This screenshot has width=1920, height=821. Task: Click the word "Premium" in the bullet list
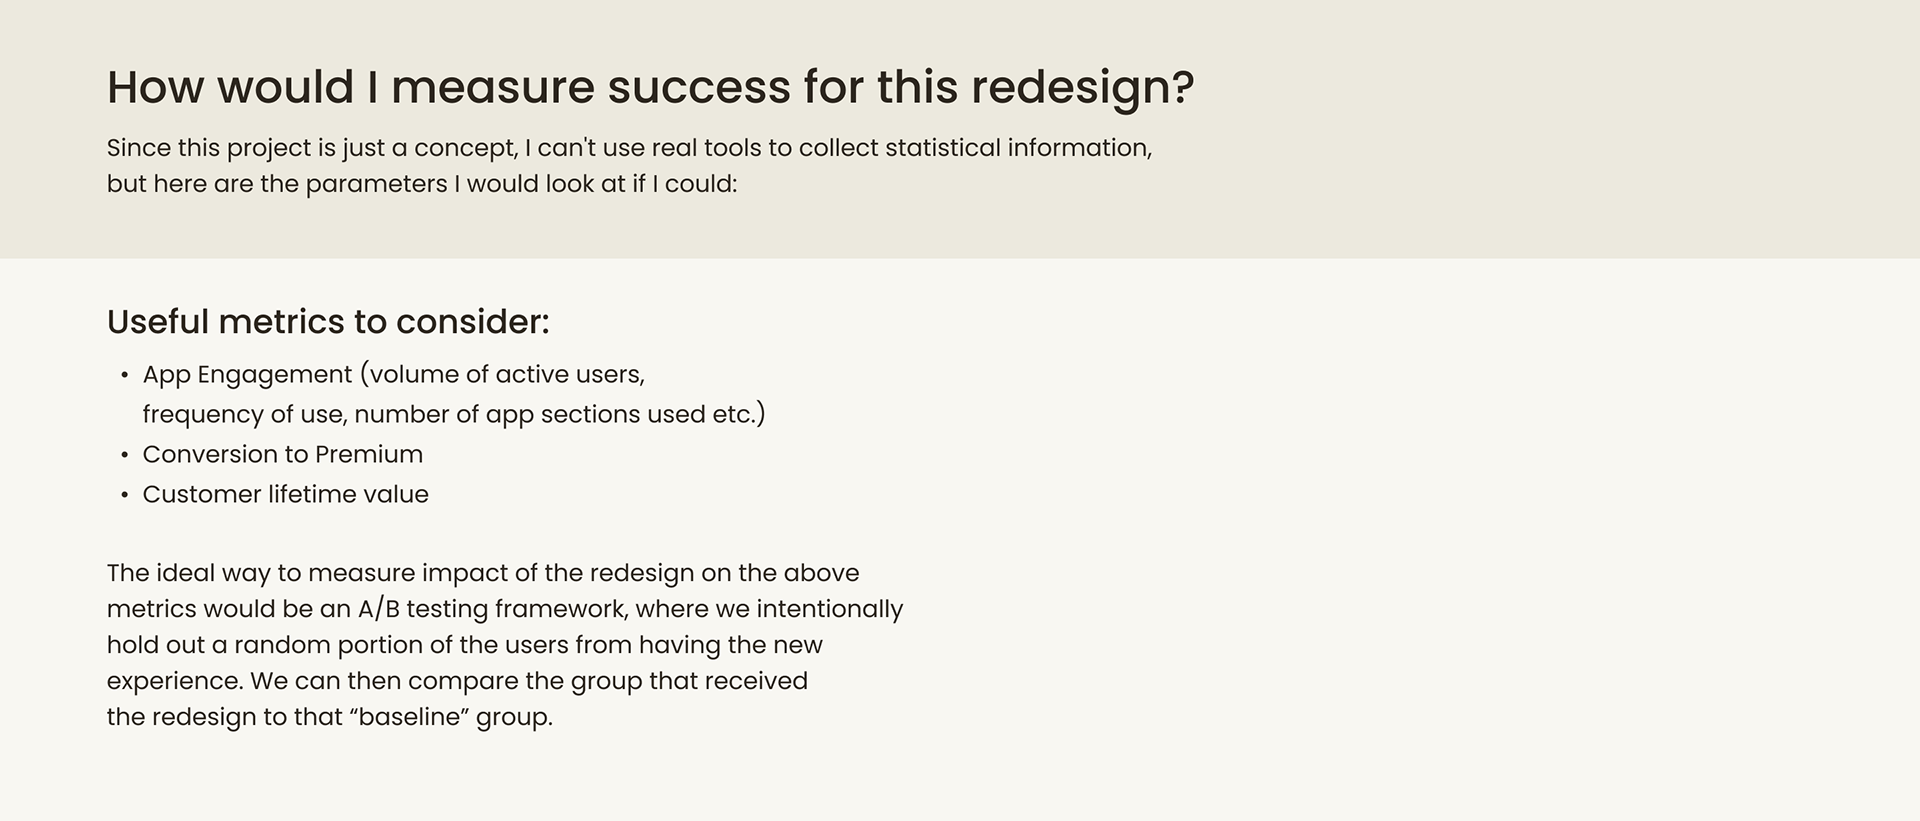[x=369, y=455]
